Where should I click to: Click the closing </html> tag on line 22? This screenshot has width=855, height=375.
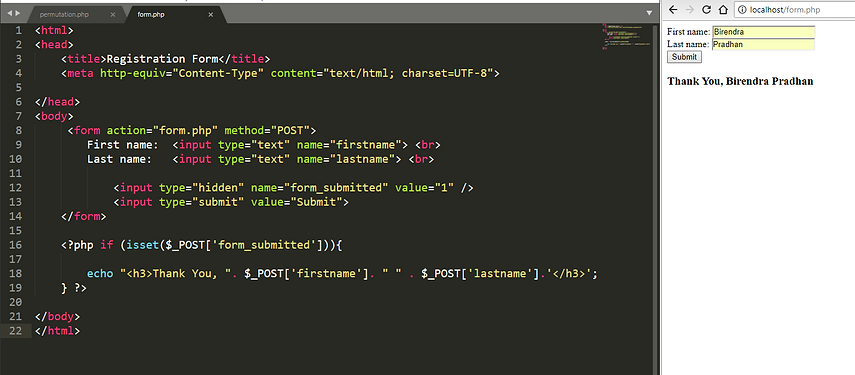click(57, 330)
